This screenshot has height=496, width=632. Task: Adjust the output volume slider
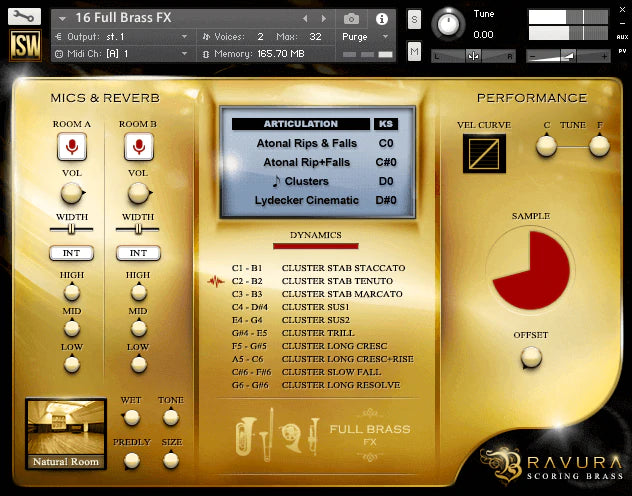point(568,56)
